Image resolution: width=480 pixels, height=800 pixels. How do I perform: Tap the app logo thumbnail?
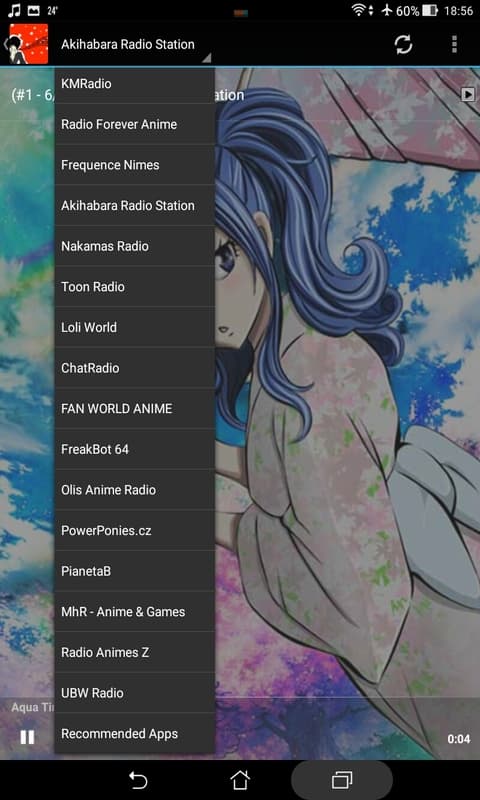[x=29, y=44]
